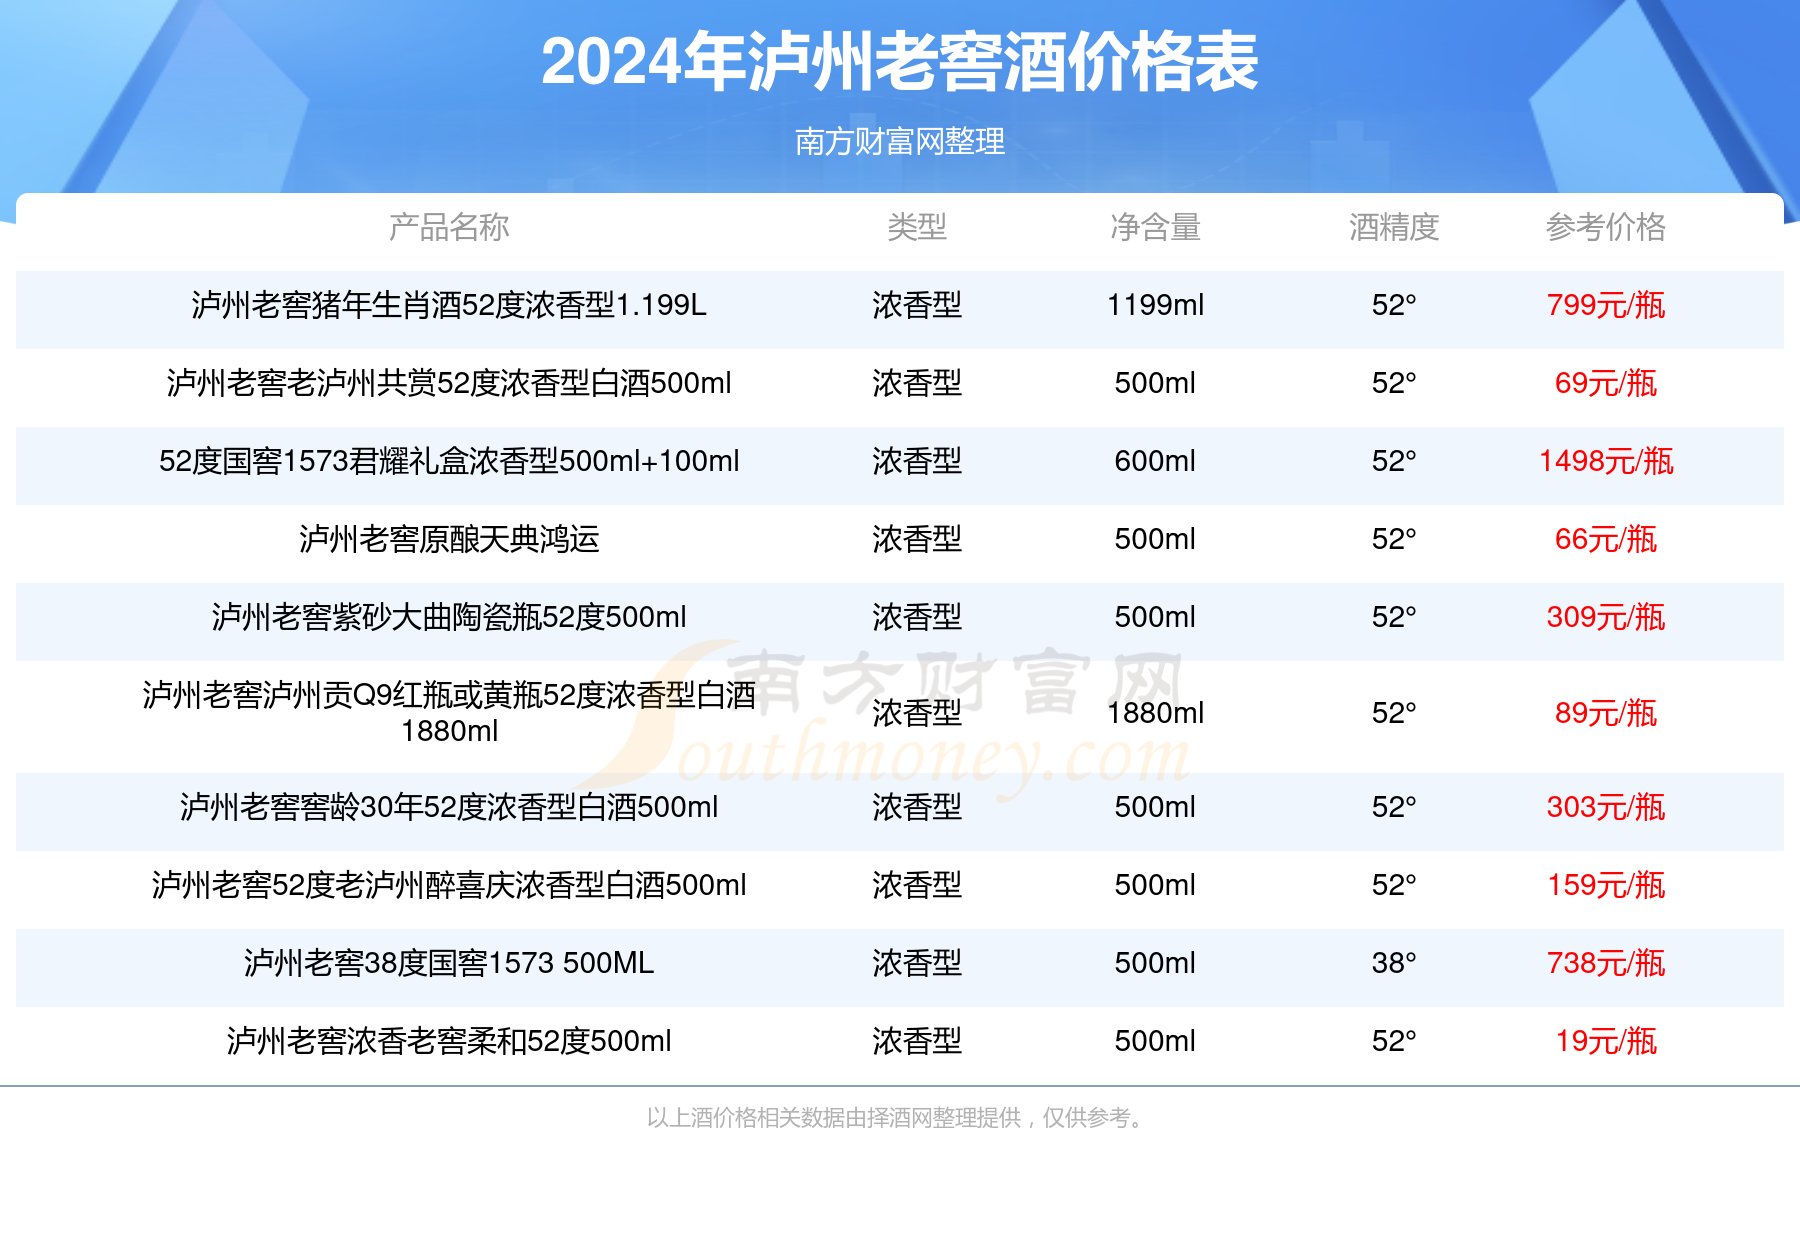This screenshot has width=1800, height=1250.
Task: Select product 泸州老窖泸州贡Q9红瓶或黄瓶 1880ml
Action: pyautogui.click(x=449, y=712)
